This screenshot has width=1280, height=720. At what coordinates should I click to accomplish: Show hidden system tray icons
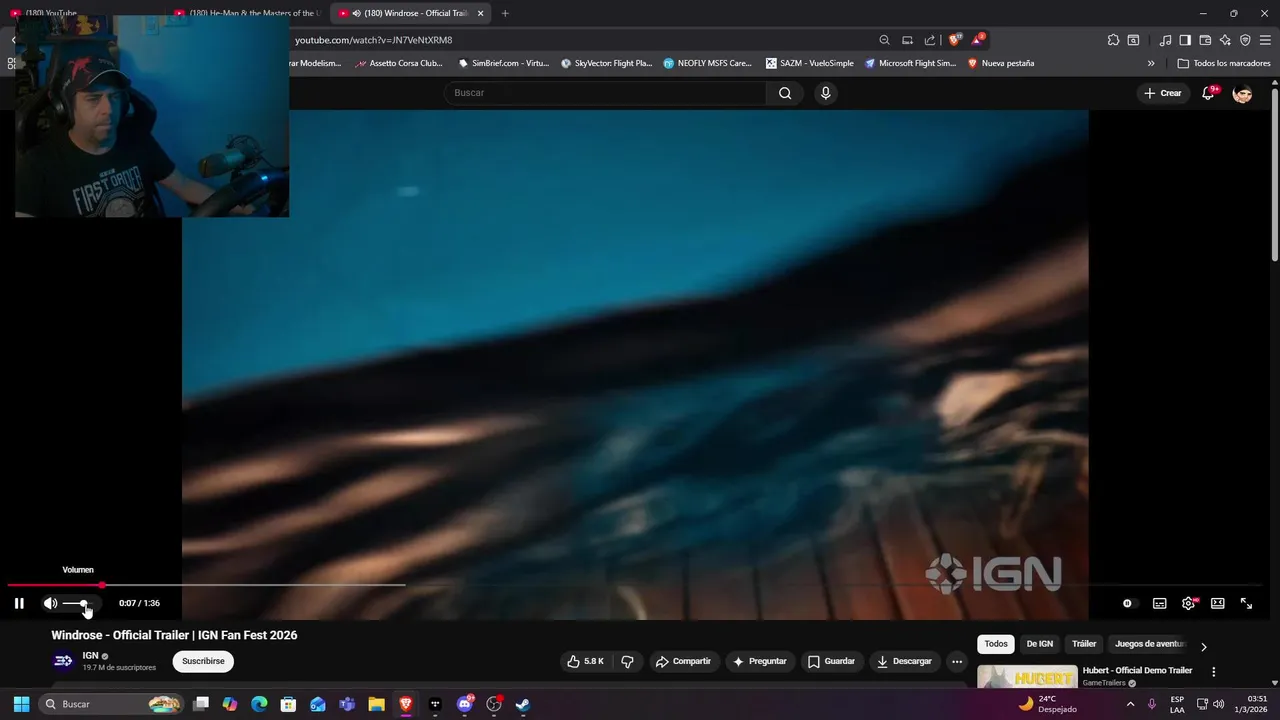tap(1130, 704)
